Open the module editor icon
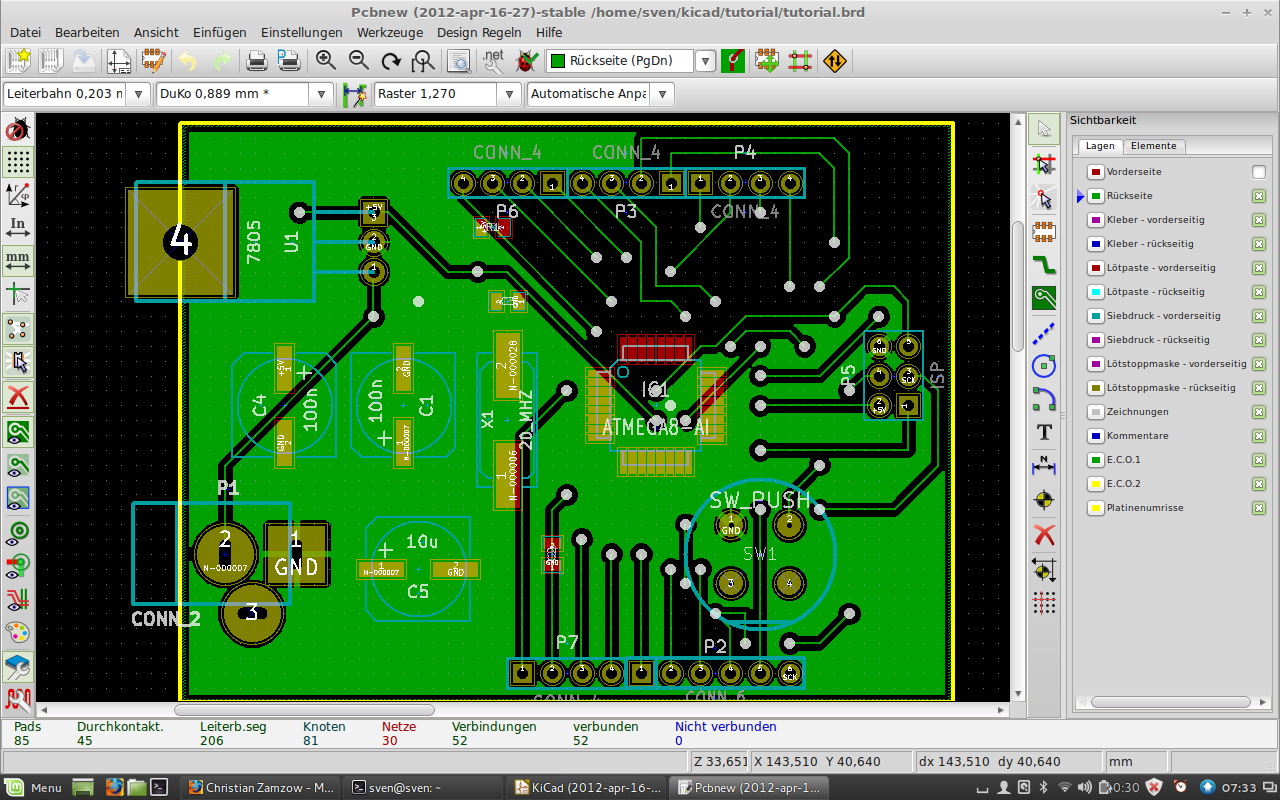Screen dimensions: 1280x800 [x=152, y=61]
